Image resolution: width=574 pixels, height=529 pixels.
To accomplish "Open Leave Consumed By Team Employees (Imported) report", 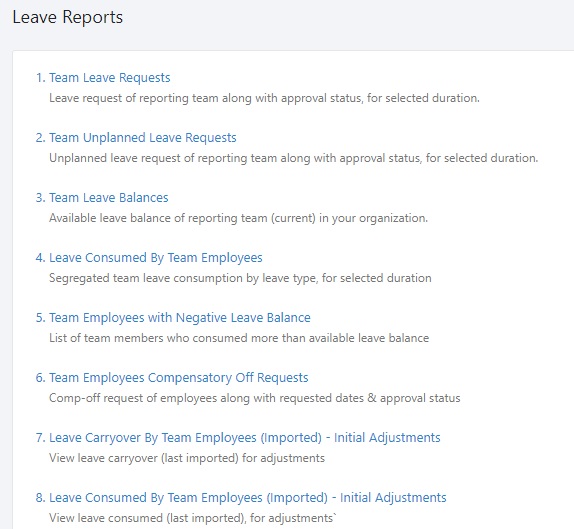I will click(247, 498).
